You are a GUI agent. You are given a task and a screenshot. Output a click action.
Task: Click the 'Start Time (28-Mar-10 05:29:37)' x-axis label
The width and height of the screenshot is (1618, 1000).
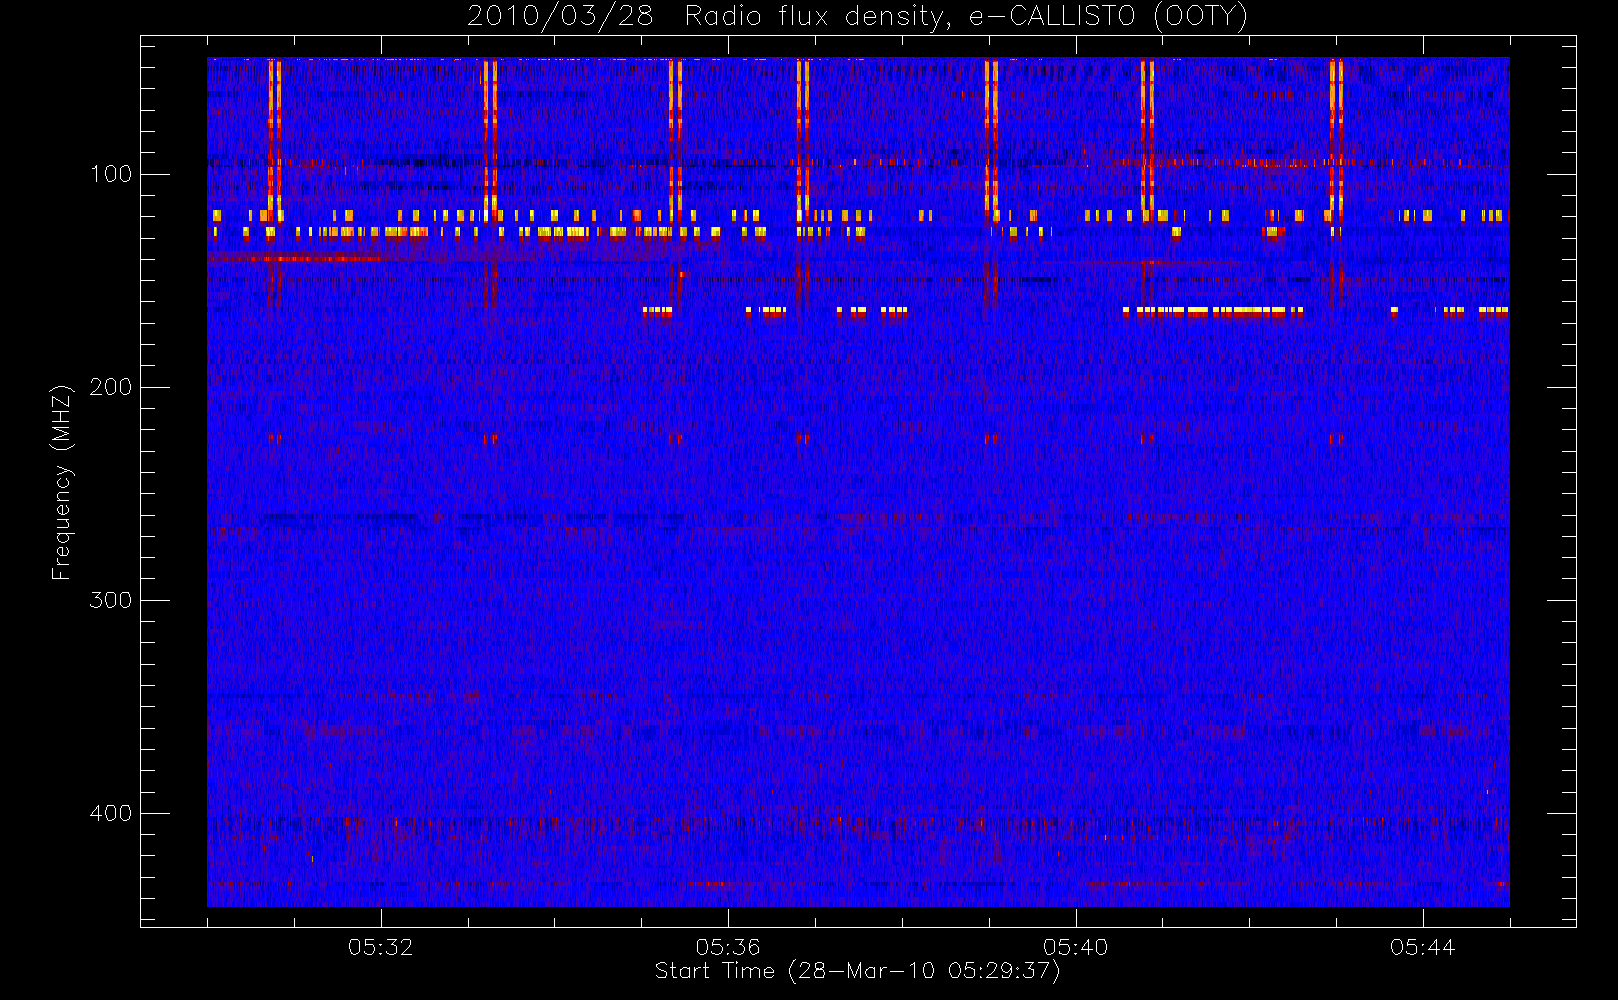click(x=857, y=971)
